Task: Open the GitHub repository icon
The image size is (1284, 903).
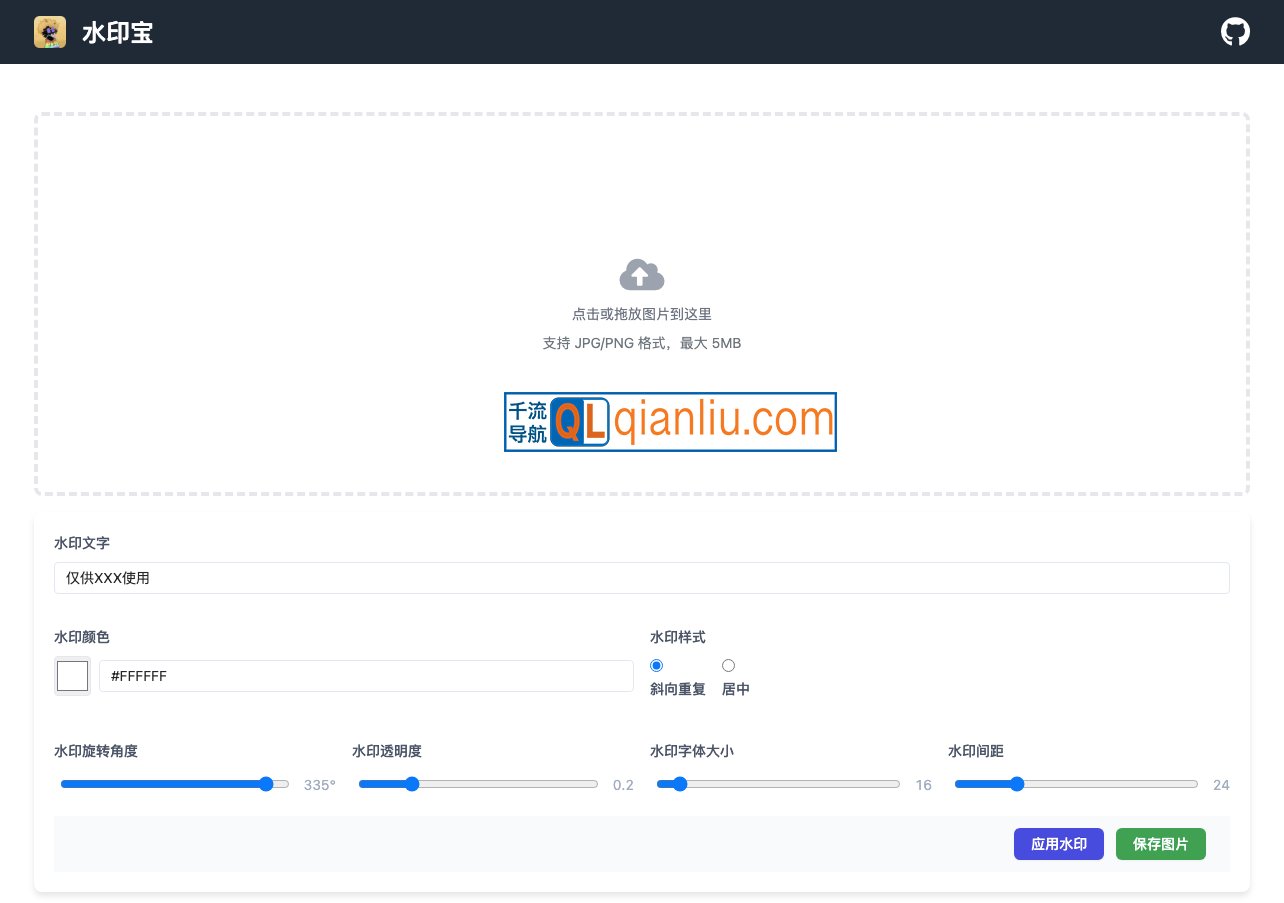Action: tap(1235, 32)
